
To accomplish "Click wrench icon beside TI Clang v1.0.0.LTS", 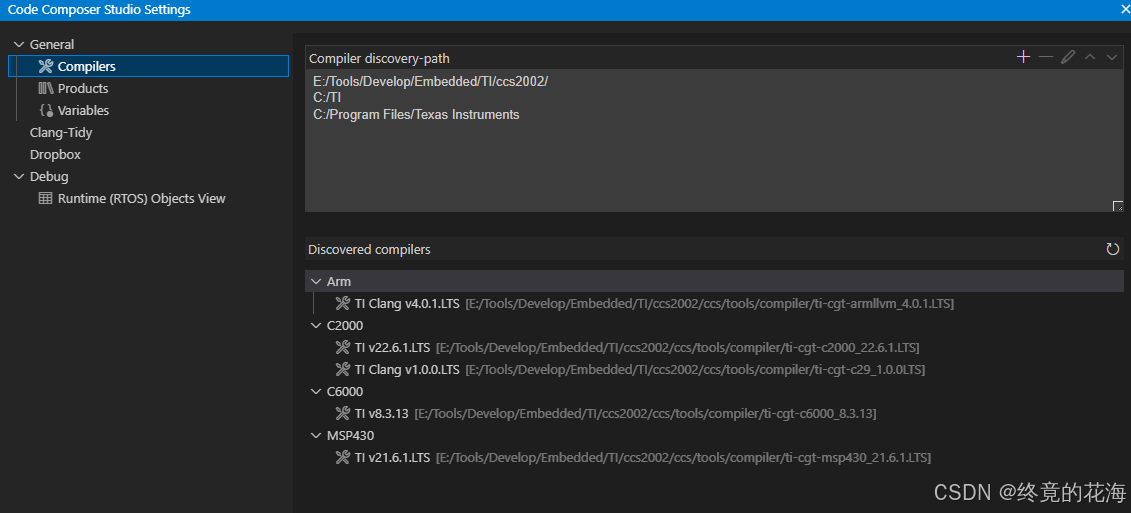I will (343, 369).
